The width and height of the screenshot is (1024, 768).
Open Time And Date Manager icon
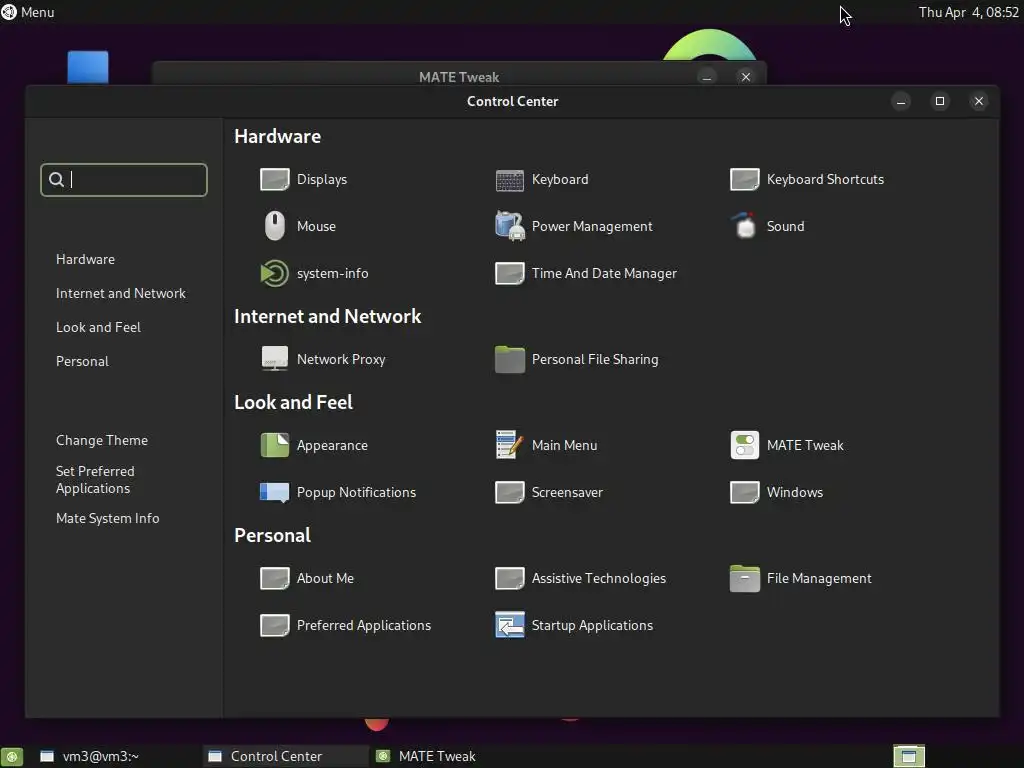509,273
